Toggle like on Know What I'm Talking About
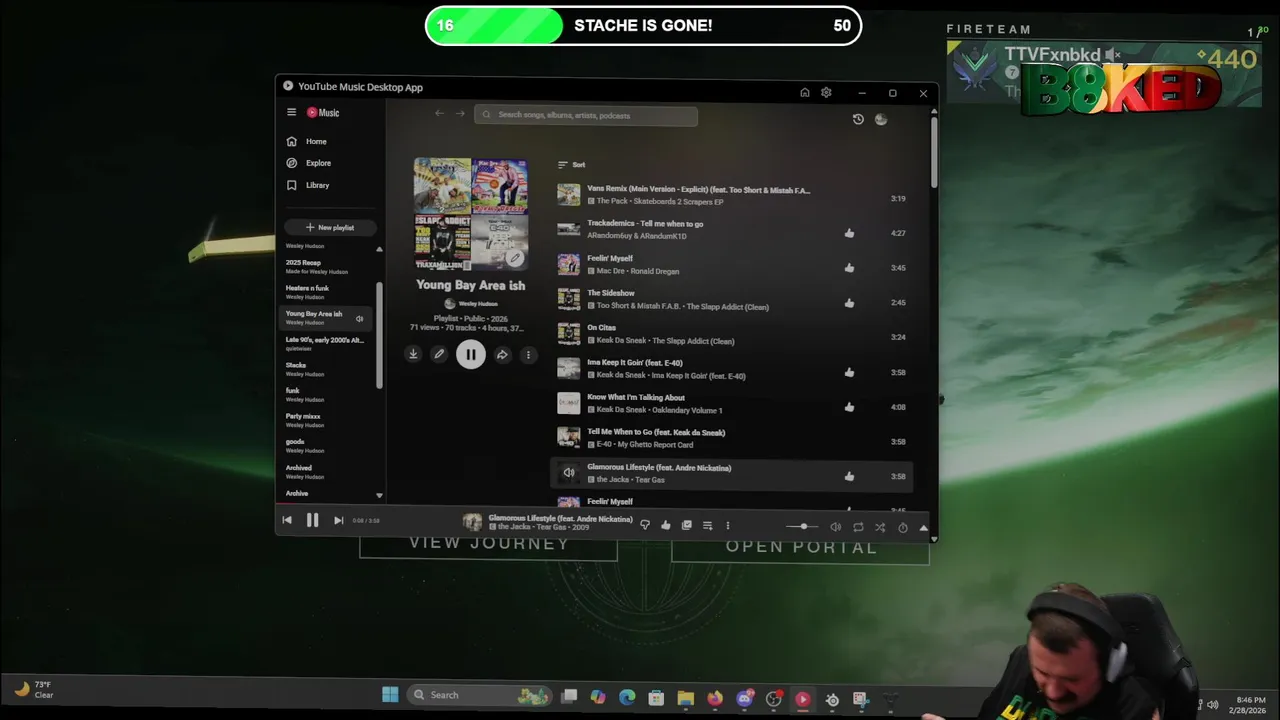Viewport: 1280px width, 720px height. (849, 407)
